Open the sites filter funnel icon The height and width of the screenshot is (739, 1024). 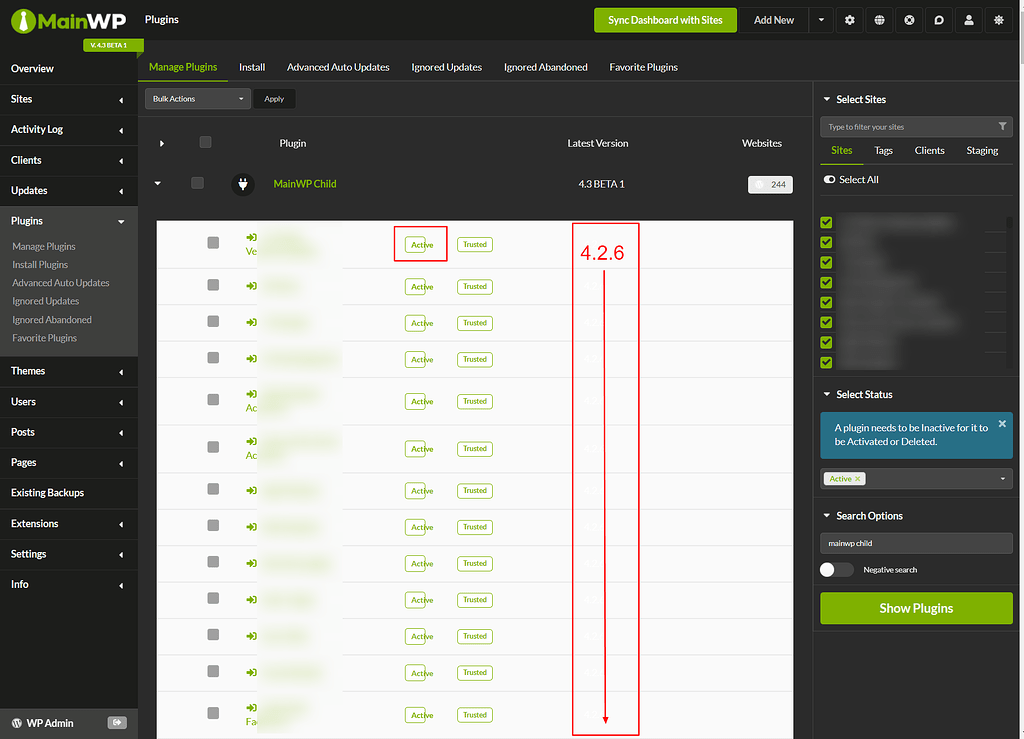click(1003, 126)
